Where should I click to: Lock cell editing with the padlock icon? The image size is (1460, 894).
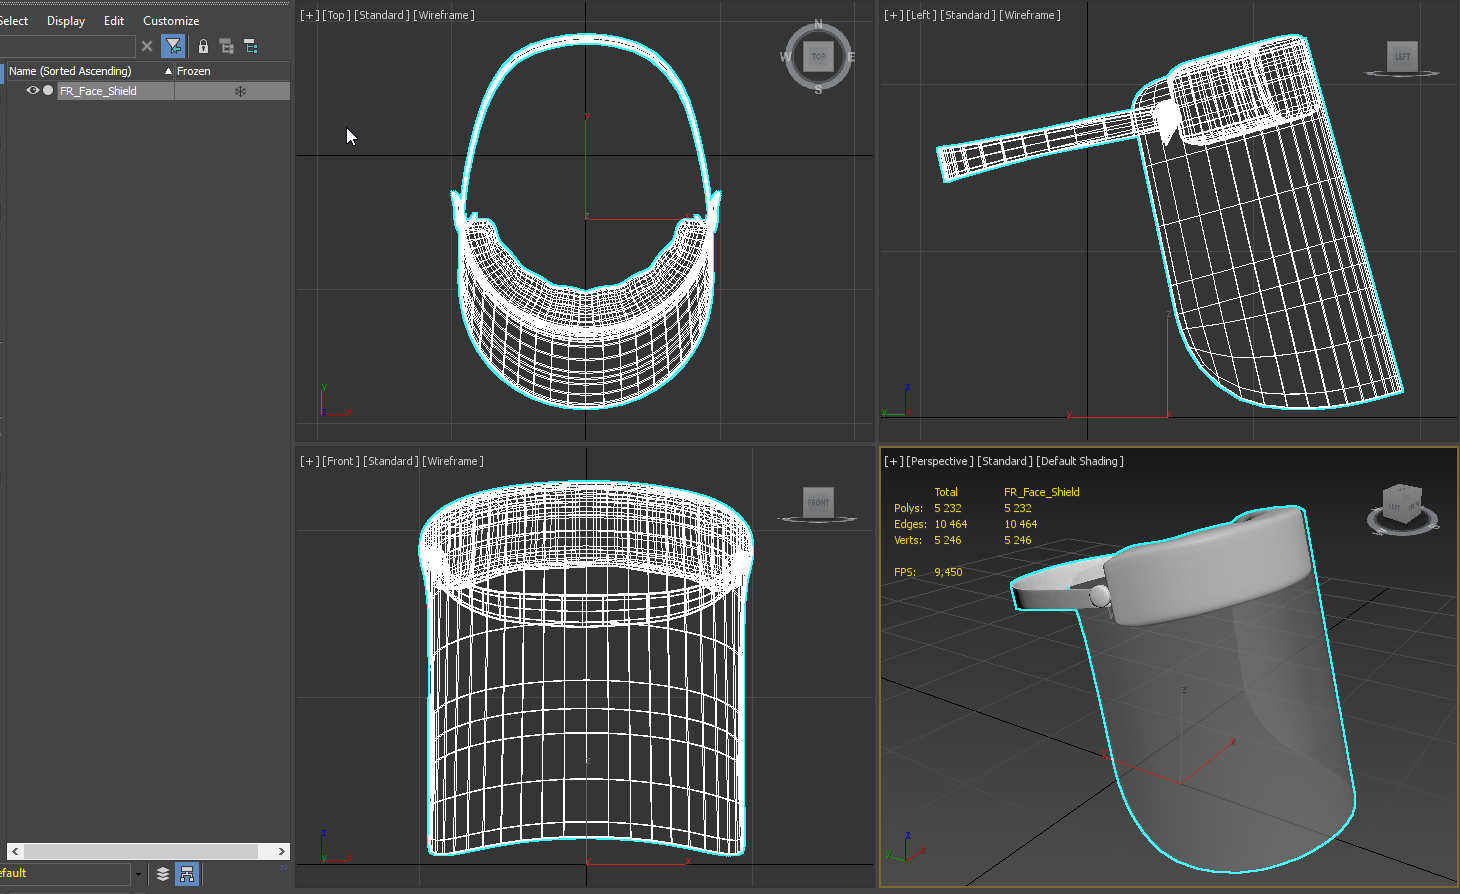pos(203,46)
